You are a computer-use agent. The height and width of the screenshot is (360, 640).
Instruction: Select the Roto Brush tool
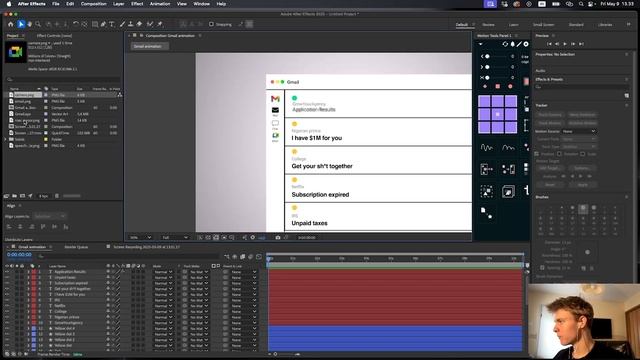(150, 24)
